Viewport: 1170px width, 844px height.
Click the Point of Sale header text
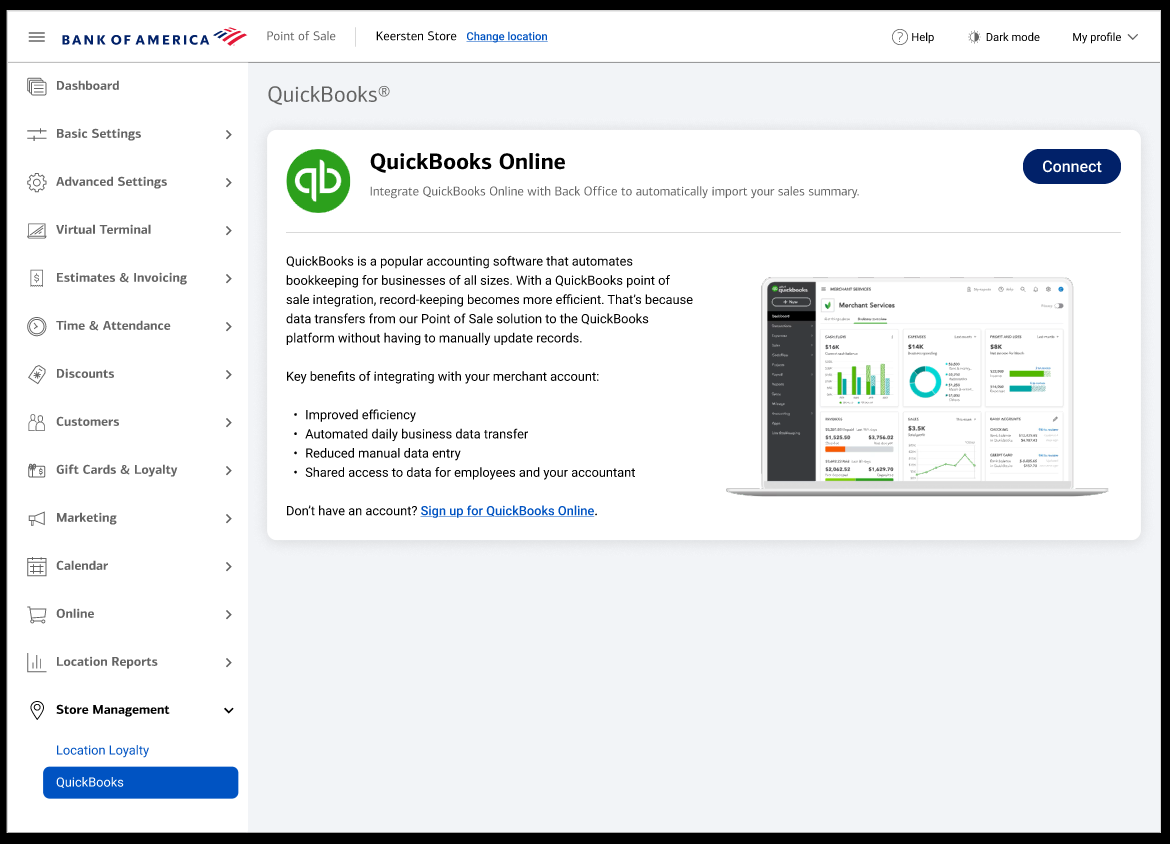301,36
